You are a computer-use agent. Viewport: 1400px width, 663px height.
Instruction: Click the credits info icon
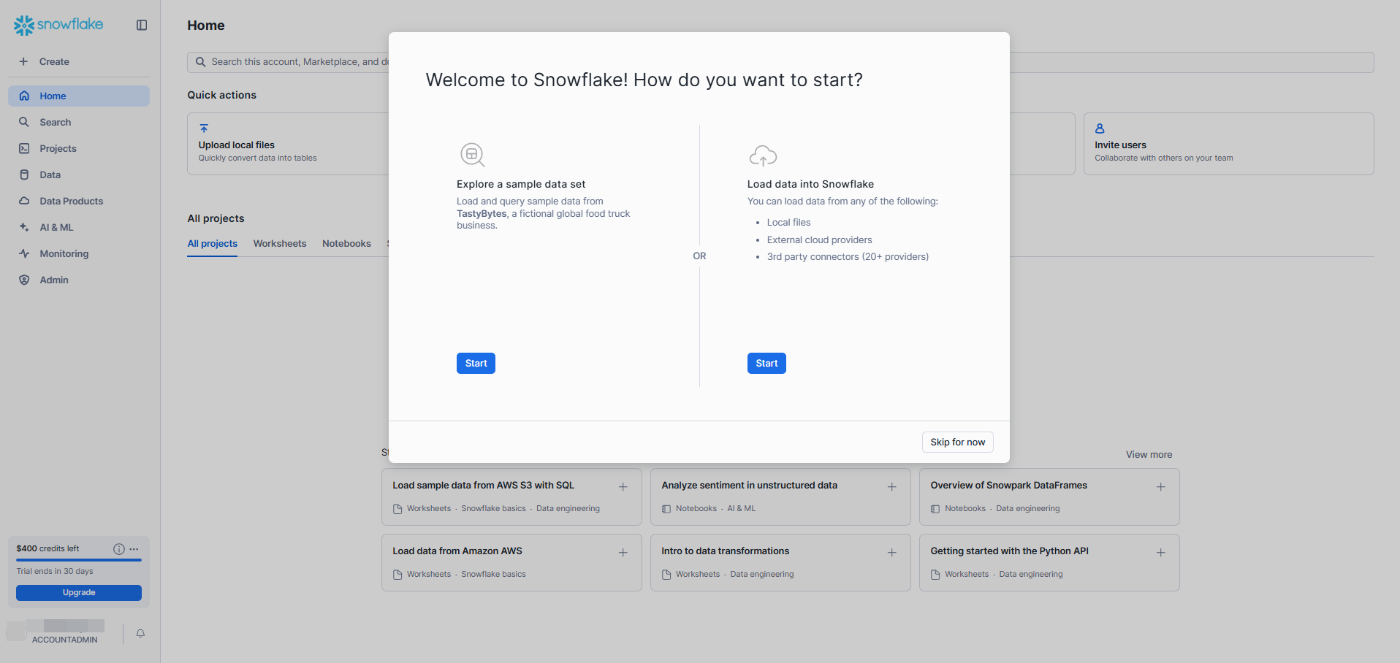point(119,549)
